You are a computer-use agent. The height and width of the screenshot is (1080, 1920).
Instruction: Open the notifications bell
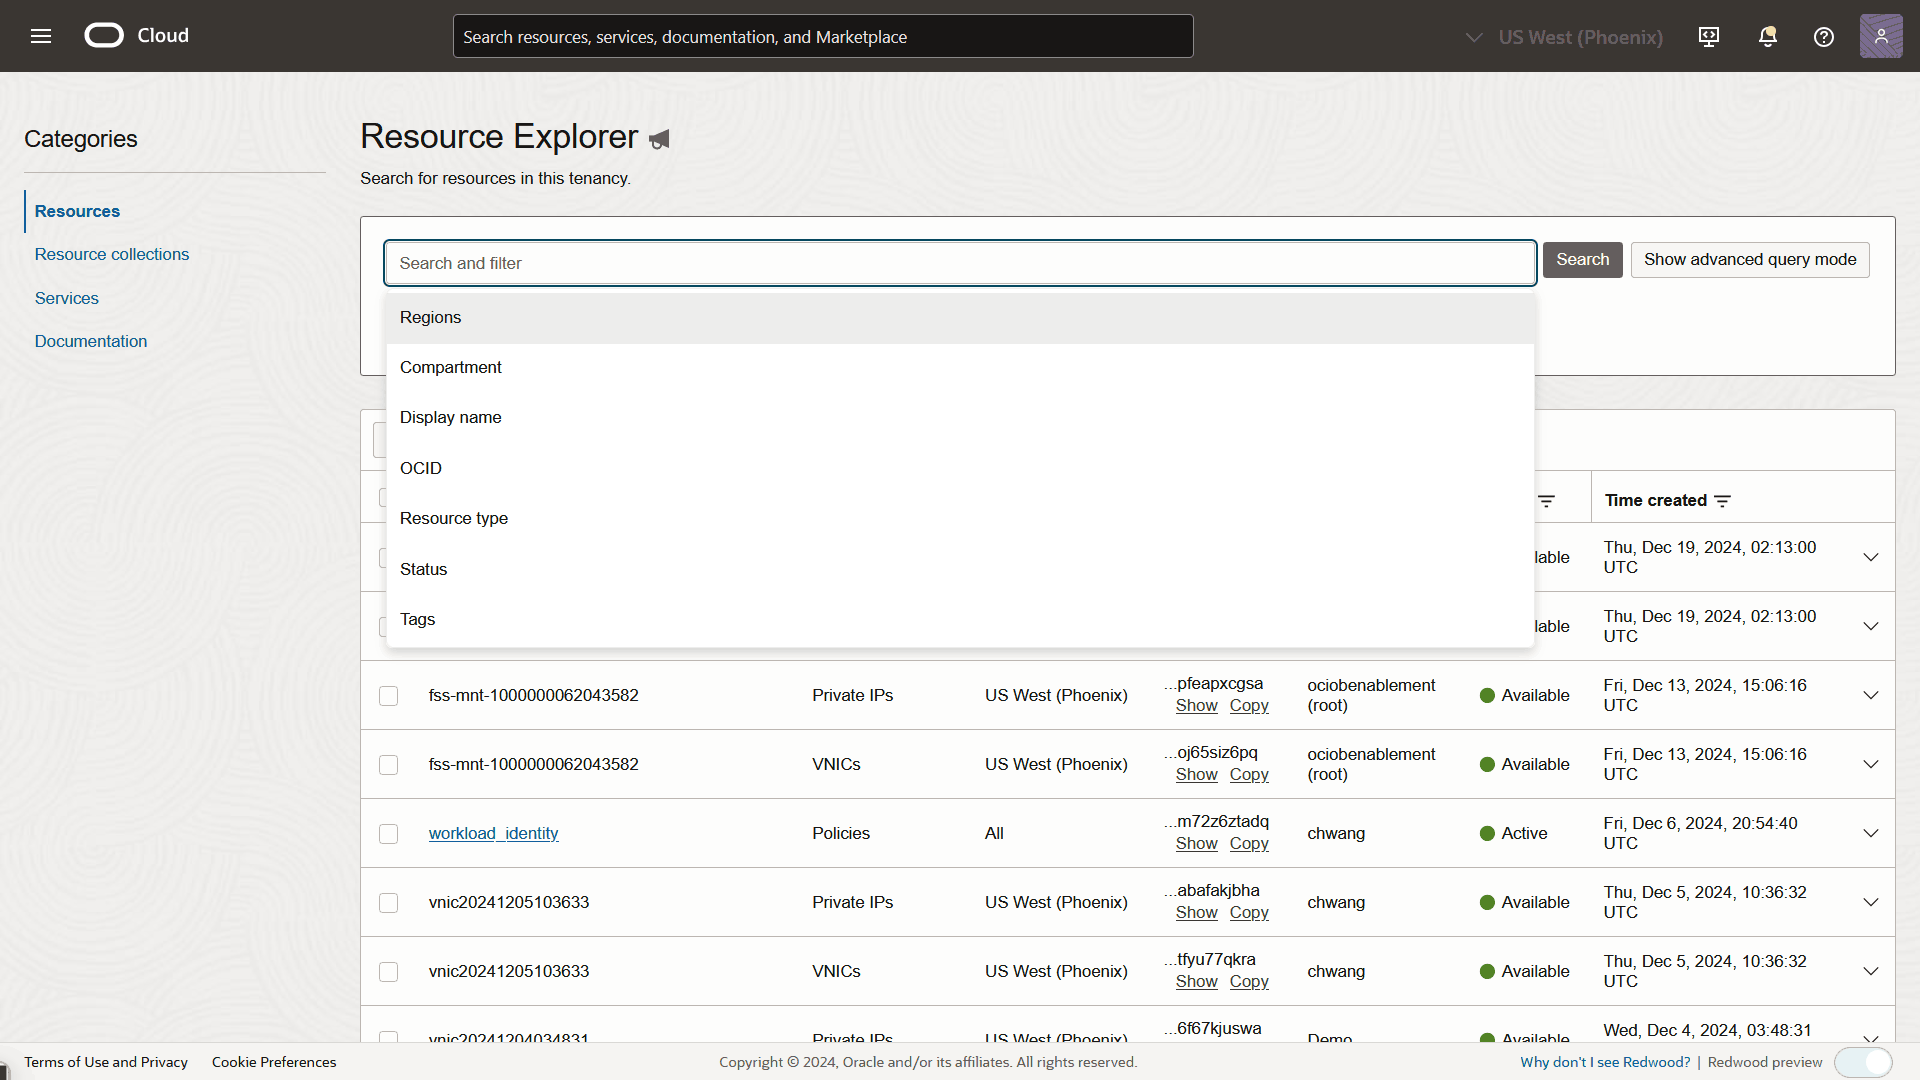pyautogui.click(x=1767, y=37)
